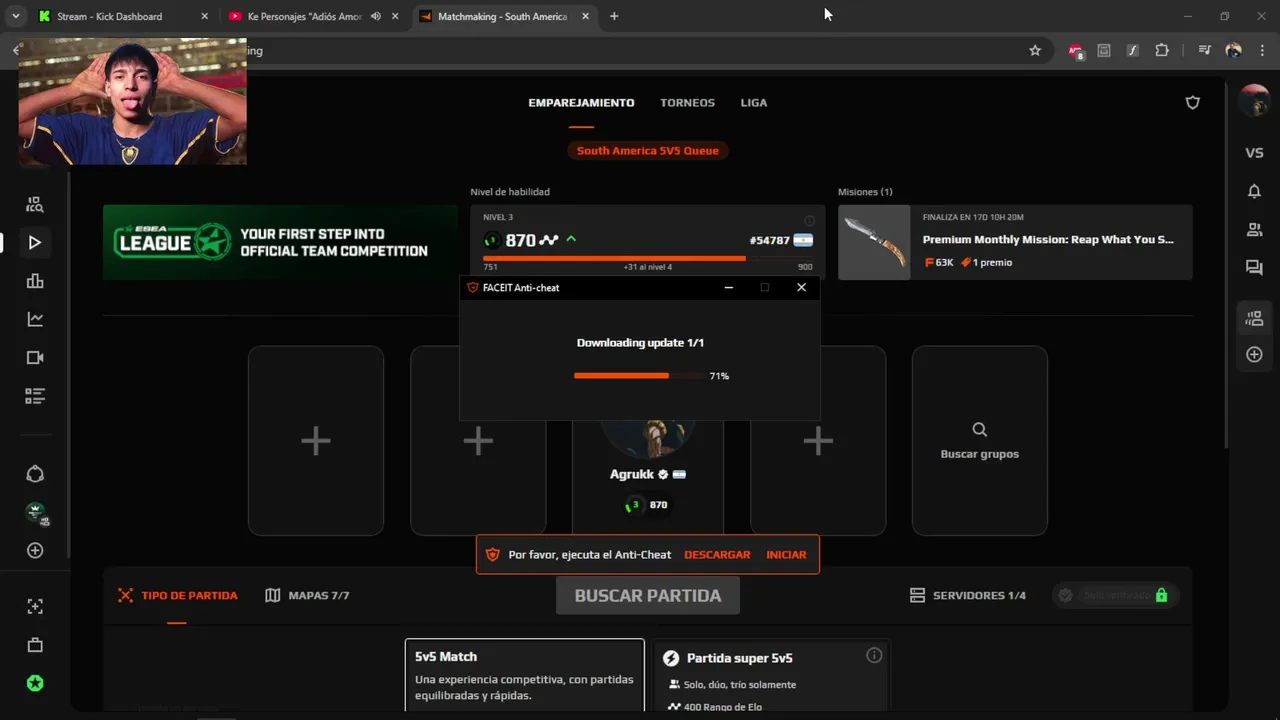Open the VS icon in right sidebar
1280x720 pixels.
pyautogui.click(x=1254, y=153)
